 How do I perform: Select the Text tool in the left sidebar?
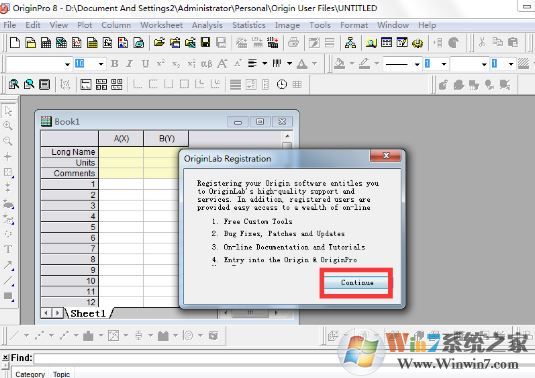[x=8, y=249]
